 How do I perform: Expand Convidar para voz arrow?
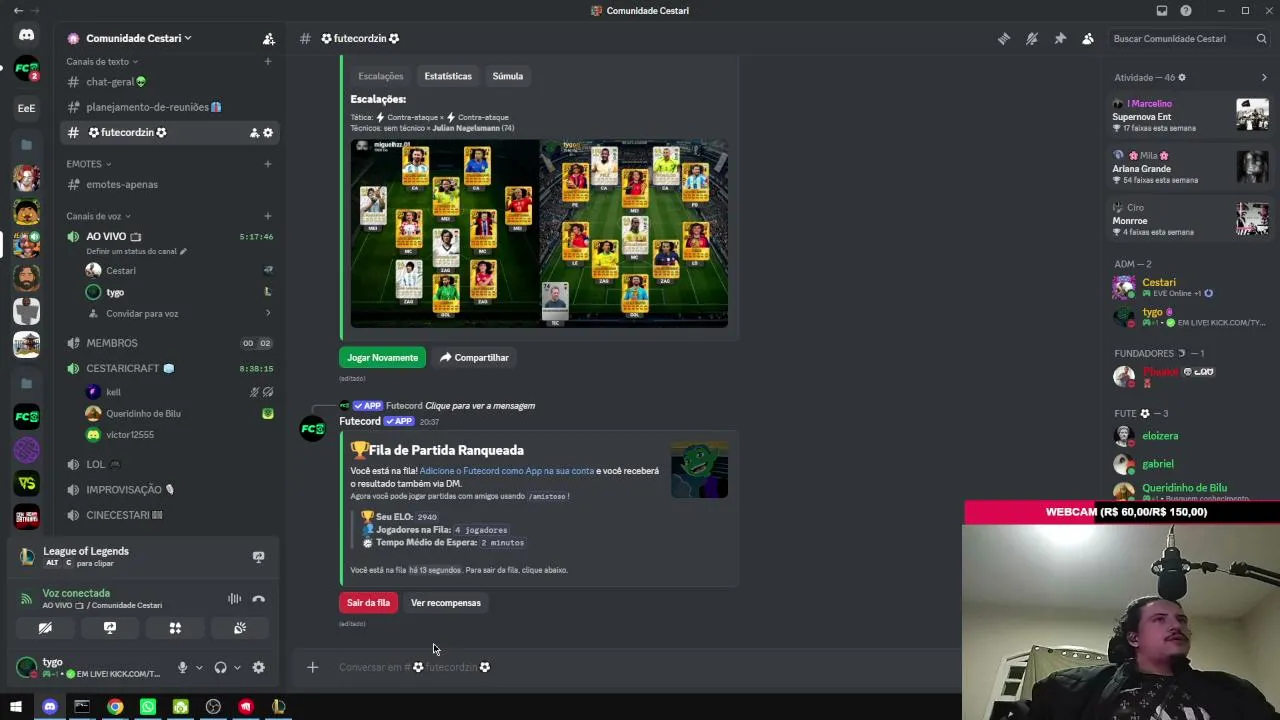pos(268,313)
